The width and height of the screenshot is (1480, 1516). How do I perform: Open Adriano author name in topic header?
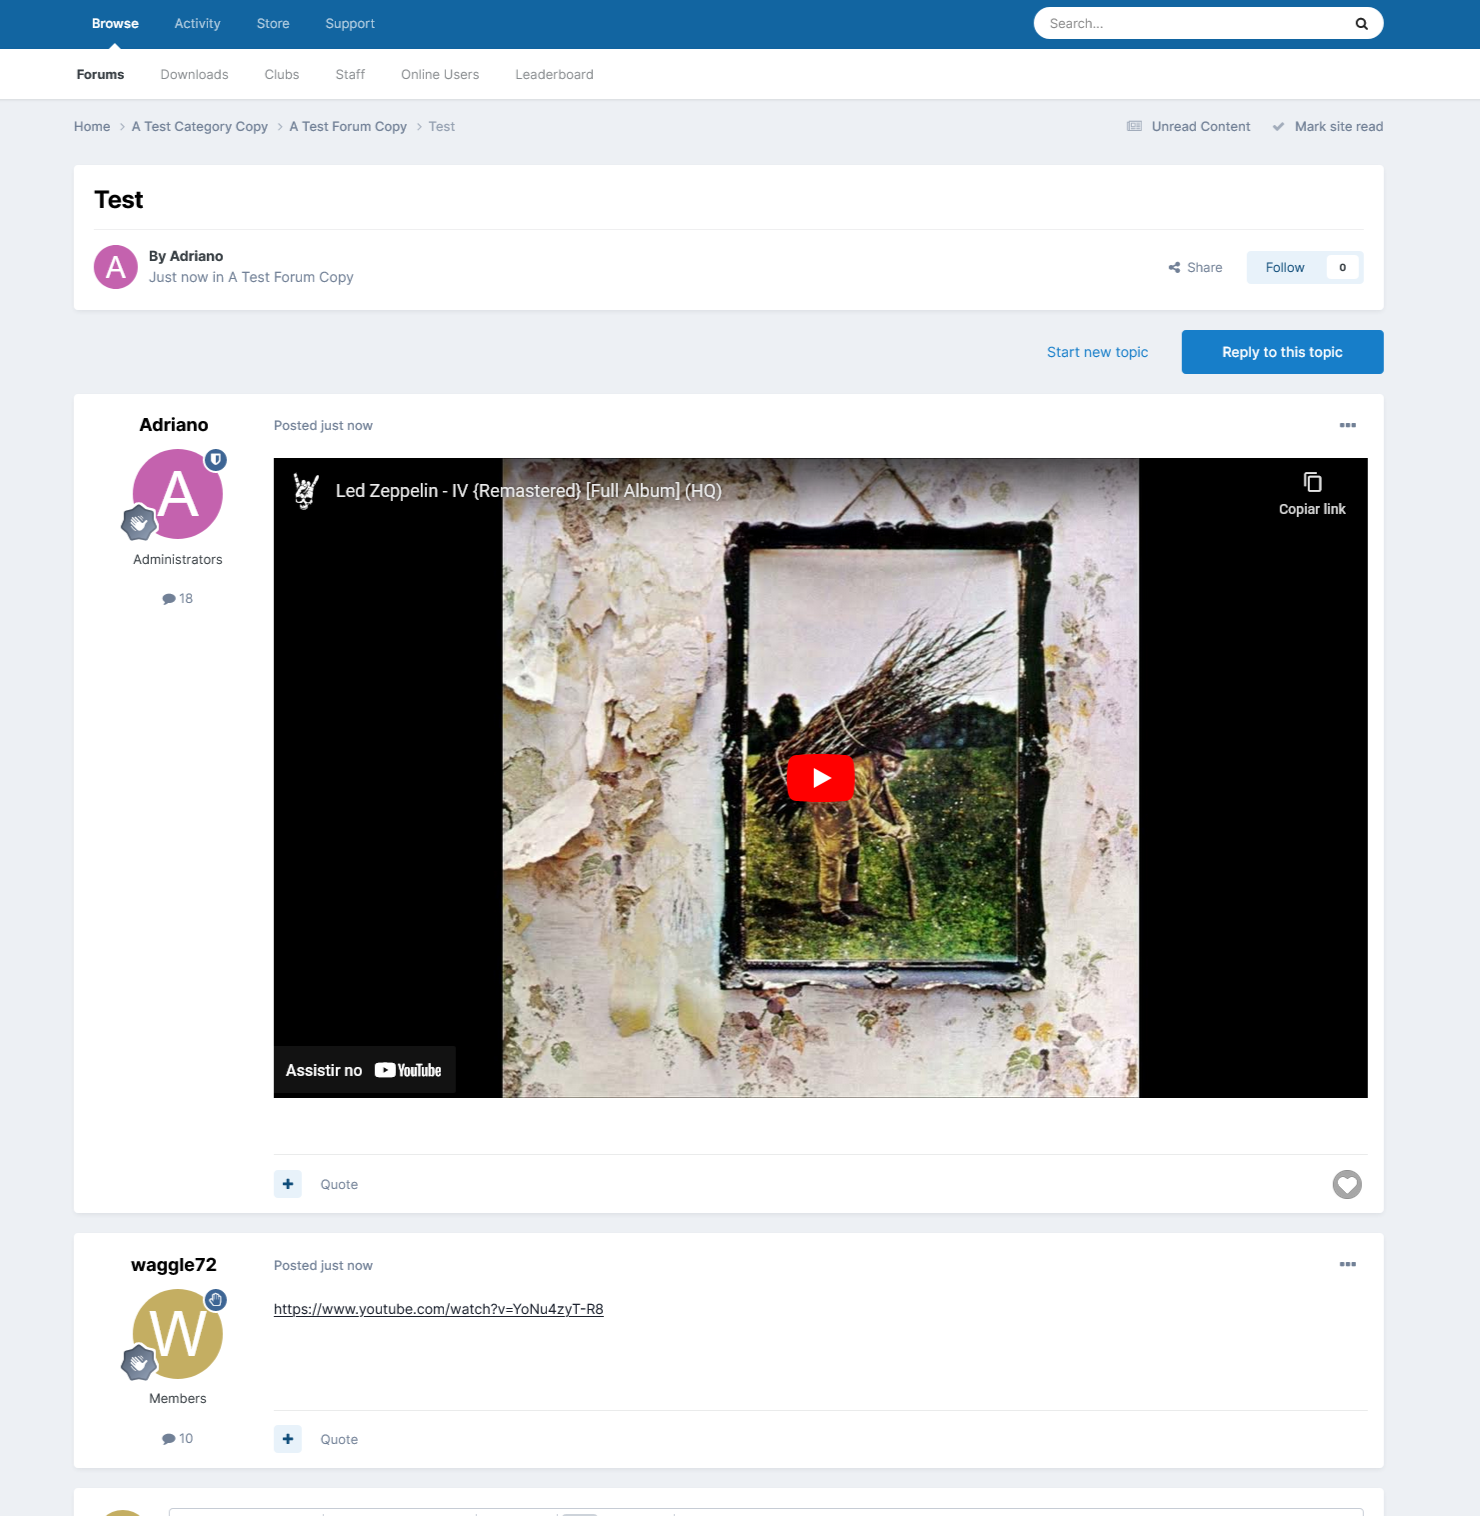[x=196, y=257]
